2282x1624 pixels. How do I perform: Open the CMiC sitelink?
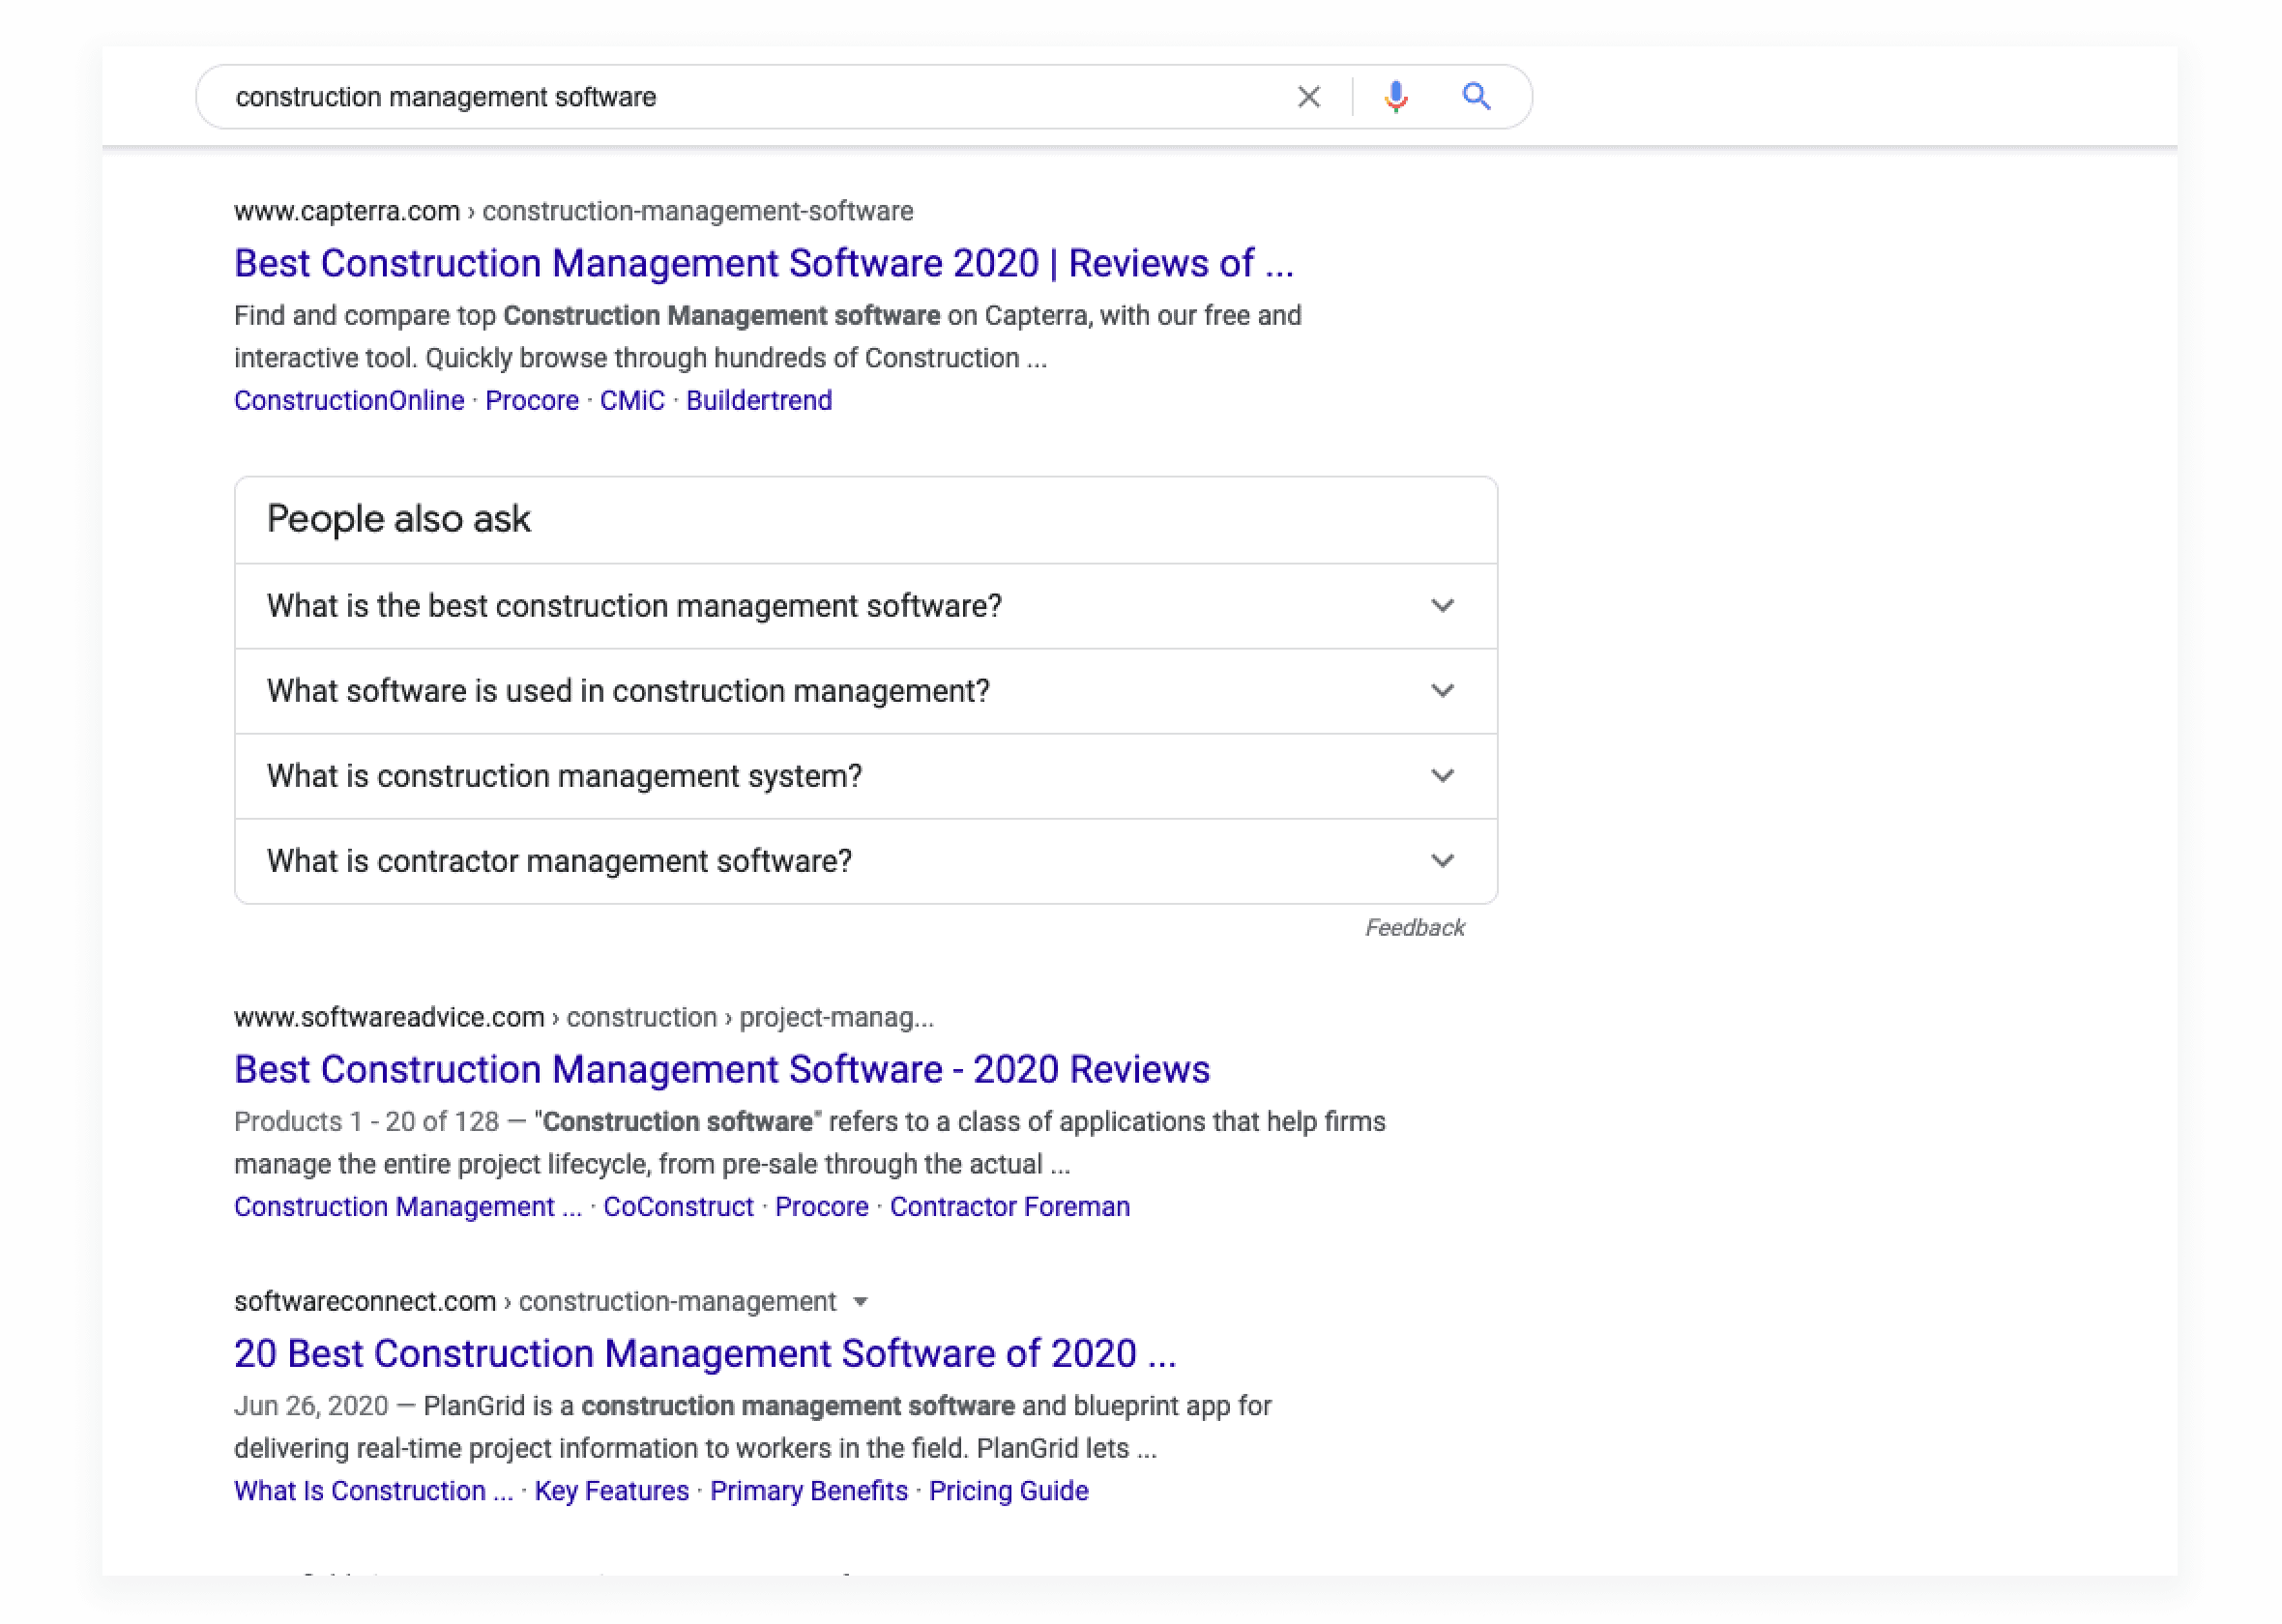[632, 400]
